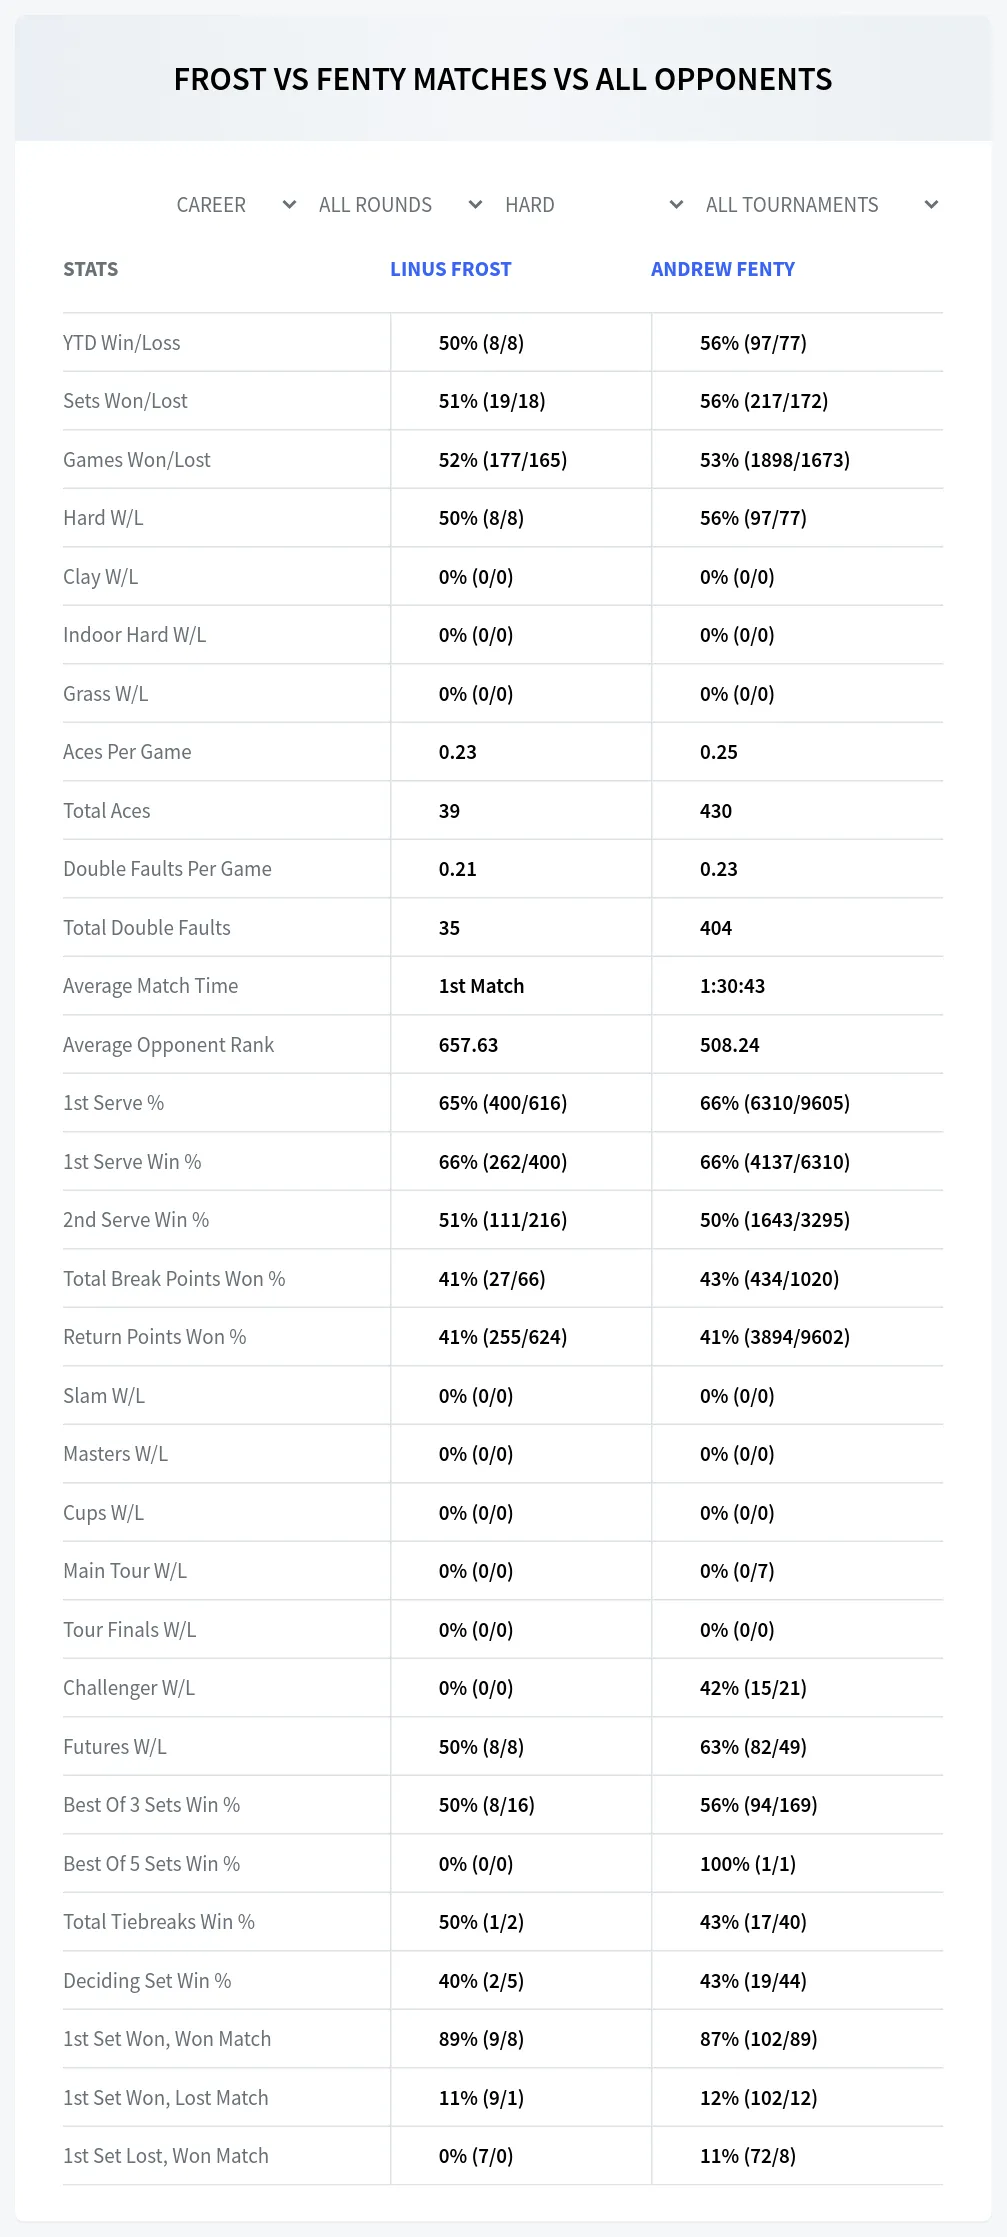Click the chevron arrow next to ALL ROUNDS
The height and width of the screenshot is (2237, 1007).
[x=476, y=205]
